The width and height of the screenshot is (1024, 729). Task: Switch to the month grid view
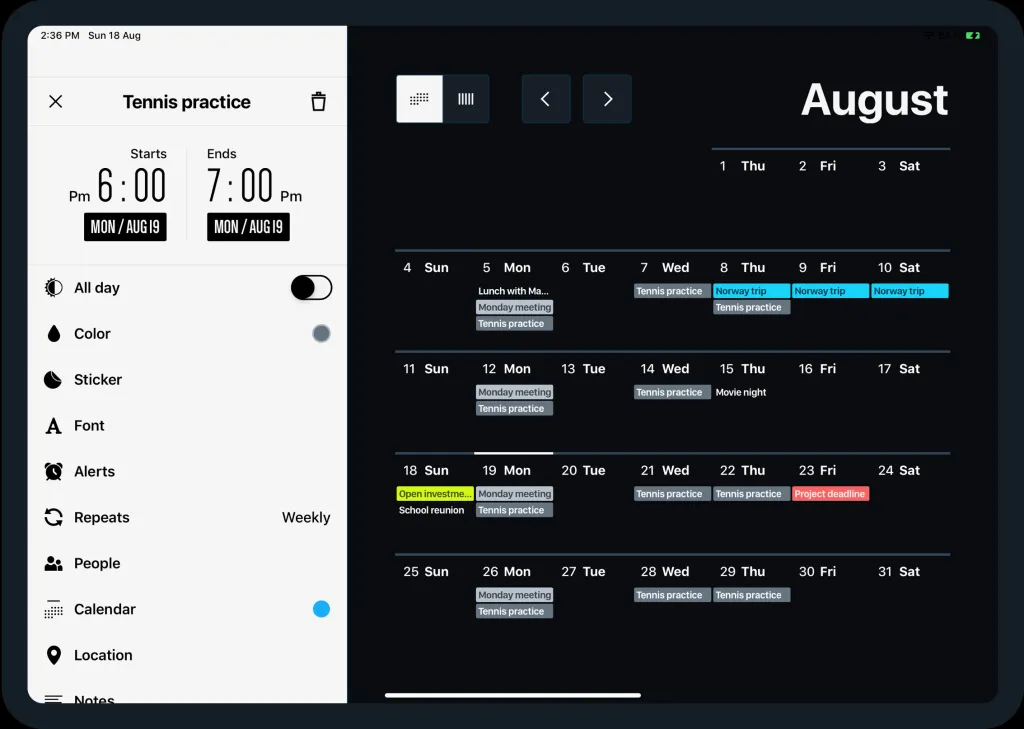click(420, 99)
